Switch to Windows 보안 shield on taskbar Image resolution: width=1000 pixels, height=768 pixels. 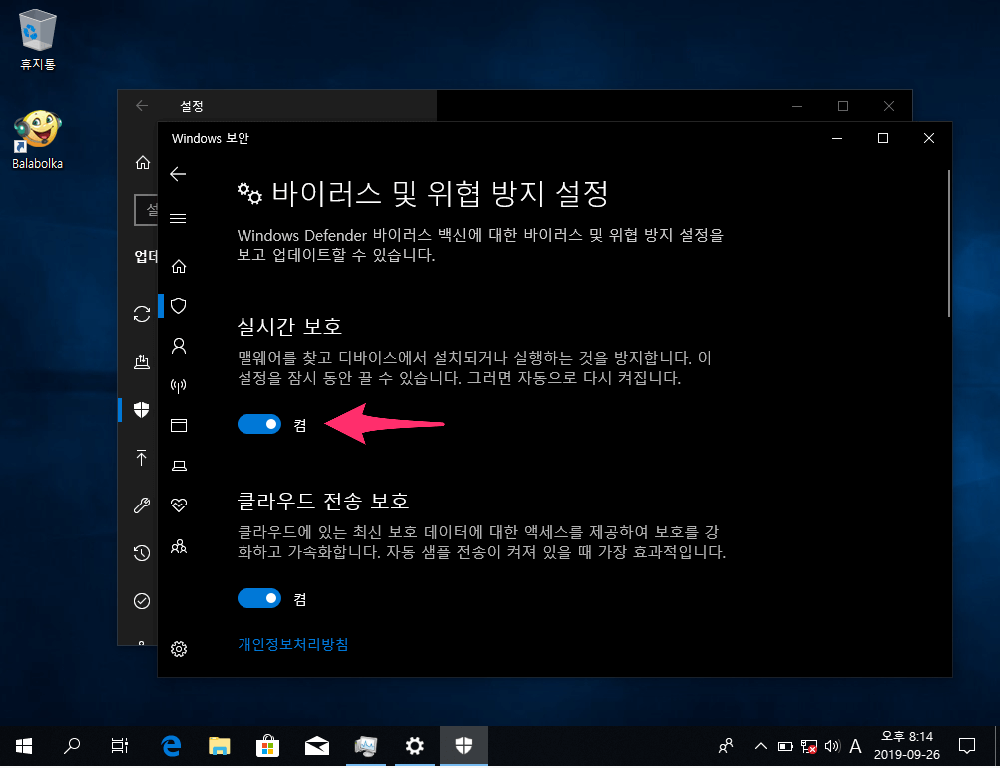464,745
